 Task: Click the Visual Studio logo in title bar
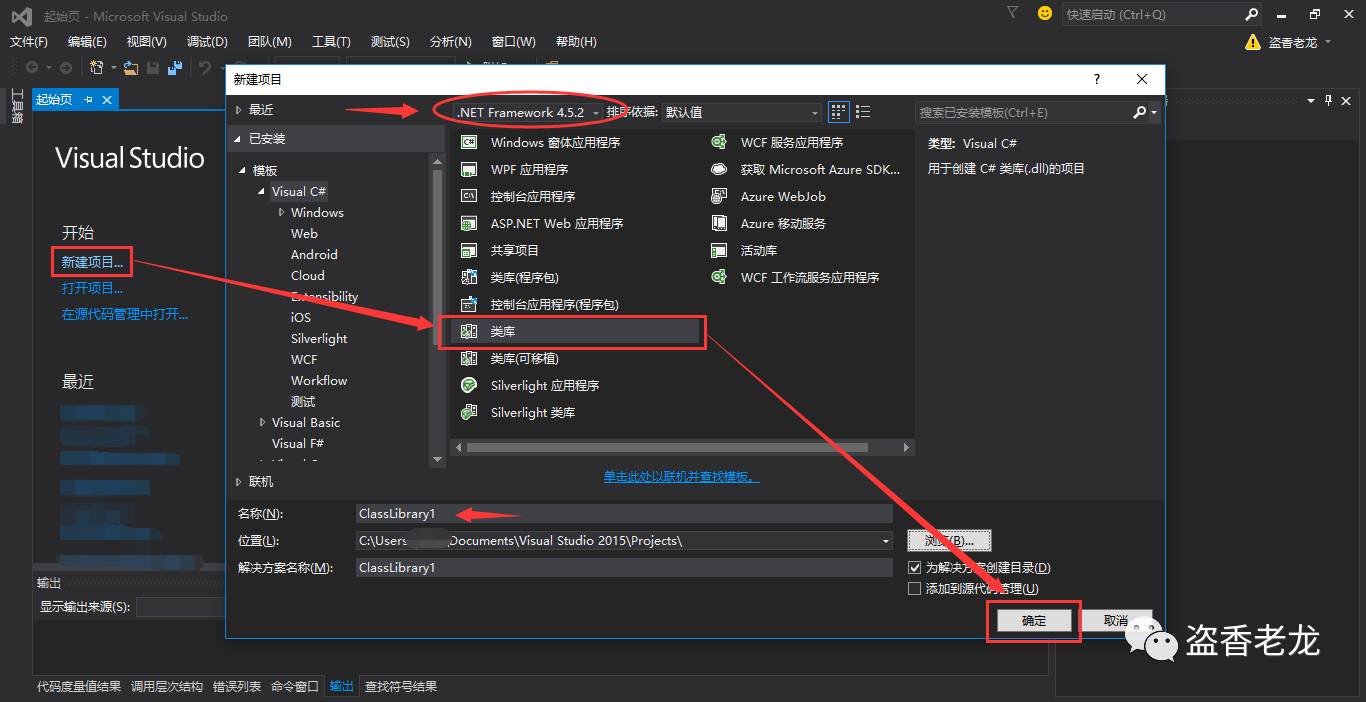pos(21,16)
